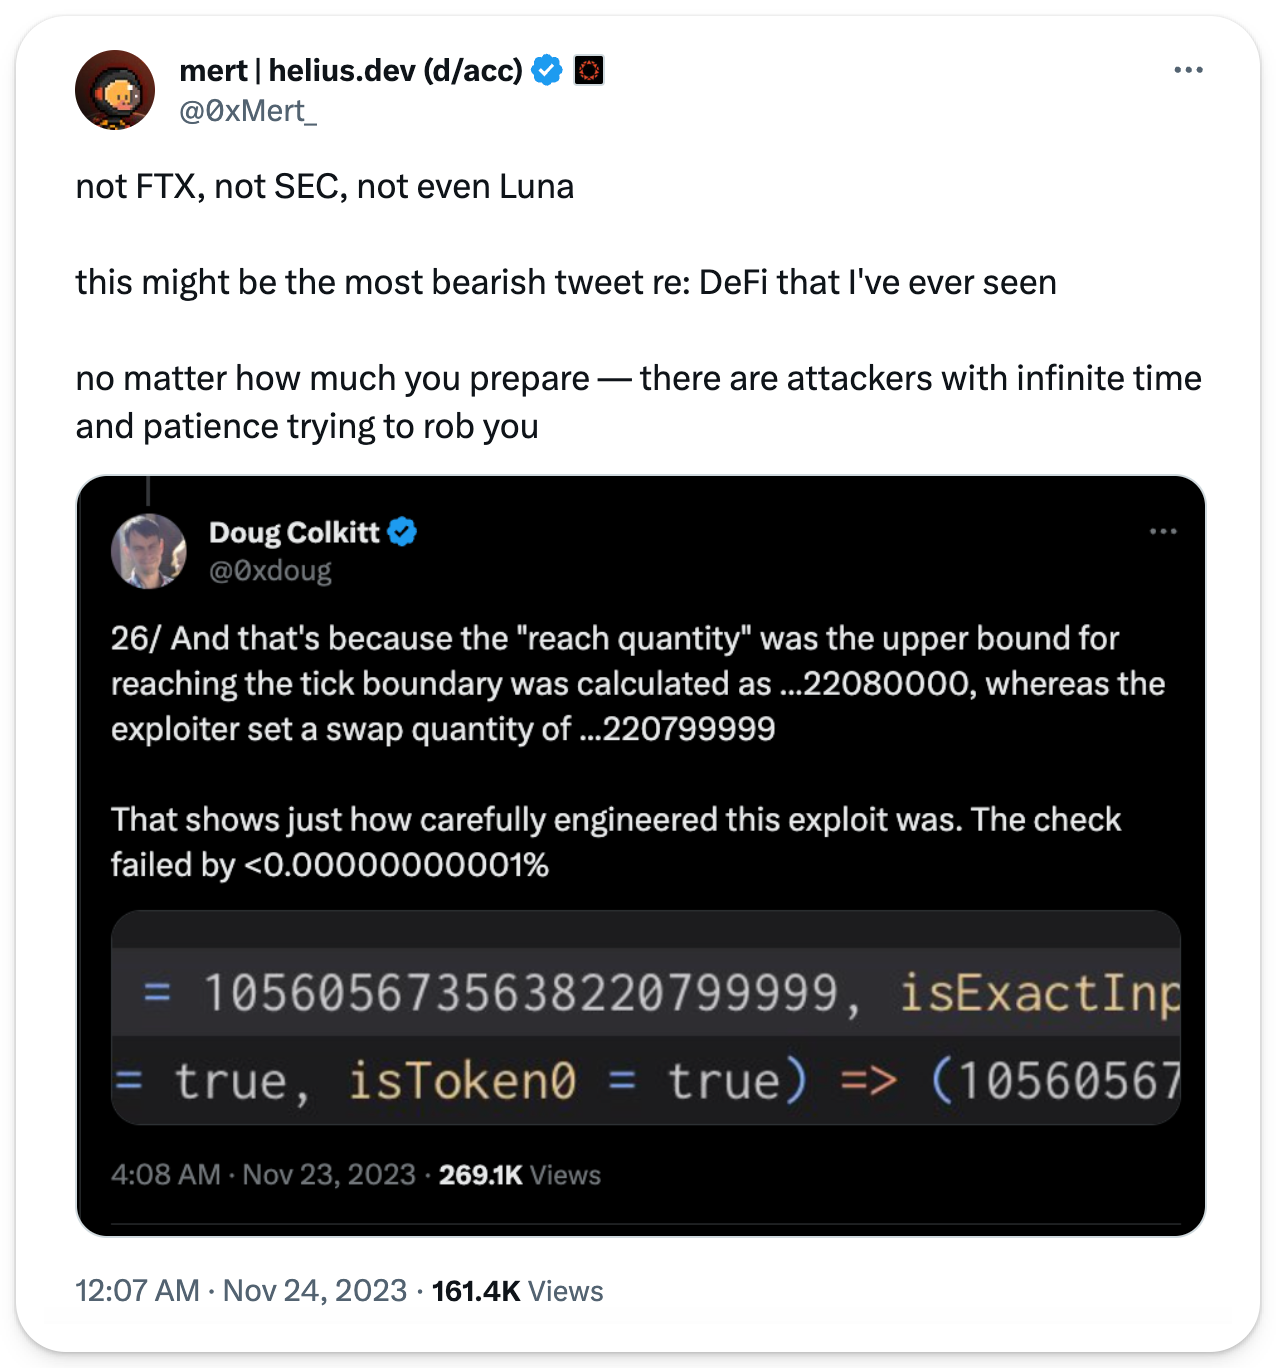Click the "That shows just how carefully engineered" paragraph

click(615, 841)
